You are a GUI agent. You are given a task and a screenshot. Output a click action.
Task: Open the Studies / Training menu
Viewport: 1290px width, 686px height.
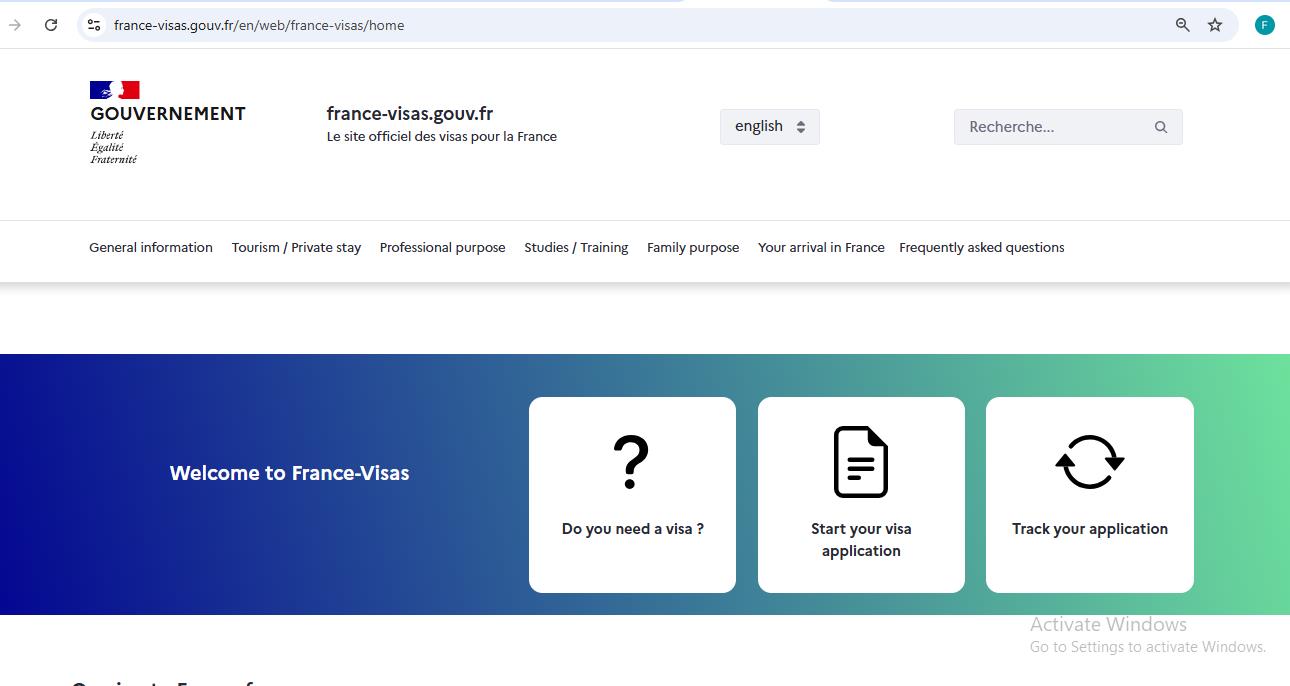[x=576, y=247]
